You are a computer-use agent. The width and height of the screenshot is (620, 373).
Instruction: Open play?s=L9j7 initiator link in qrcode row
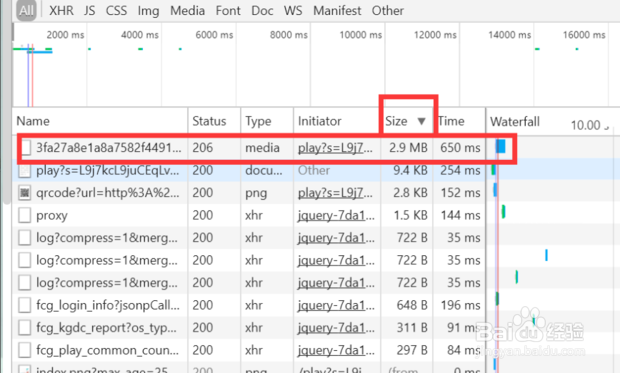335,193
